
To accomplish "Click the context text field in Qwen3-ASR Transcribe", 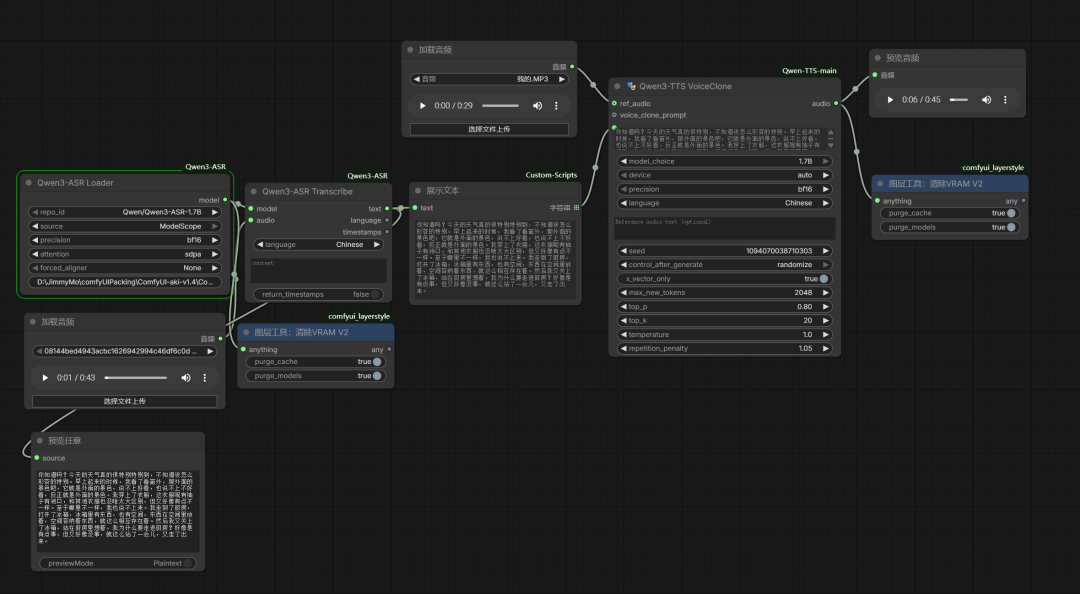I will point(318,270).
